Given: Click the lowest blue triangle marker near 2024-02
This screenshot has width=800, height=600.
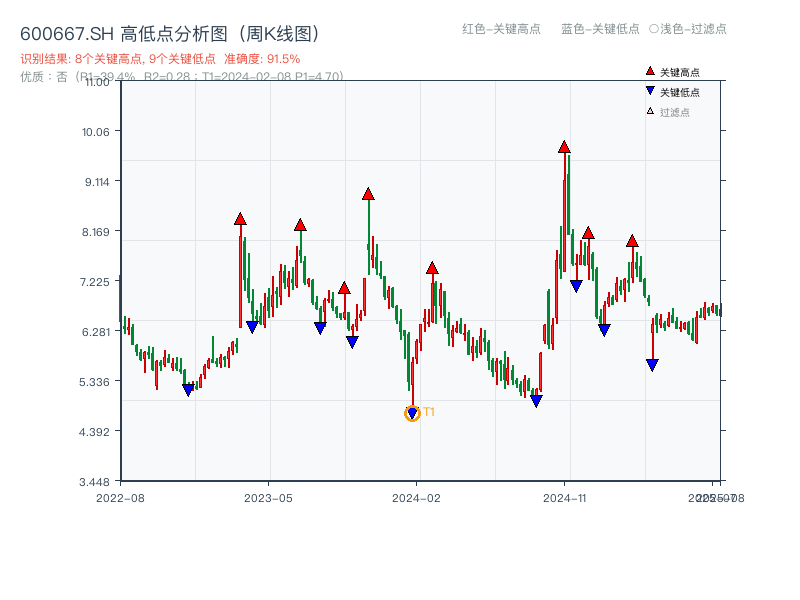Looking at the screenshot, I should 412,411.
